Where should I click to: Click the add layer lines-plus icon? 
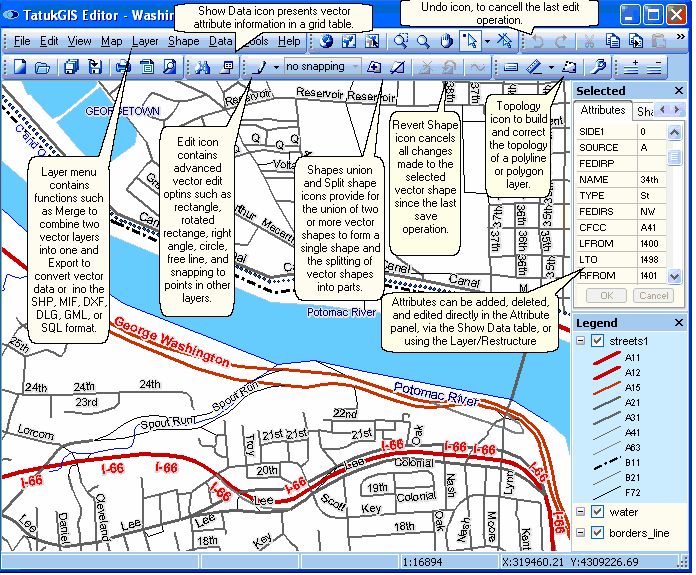(631, 67)
